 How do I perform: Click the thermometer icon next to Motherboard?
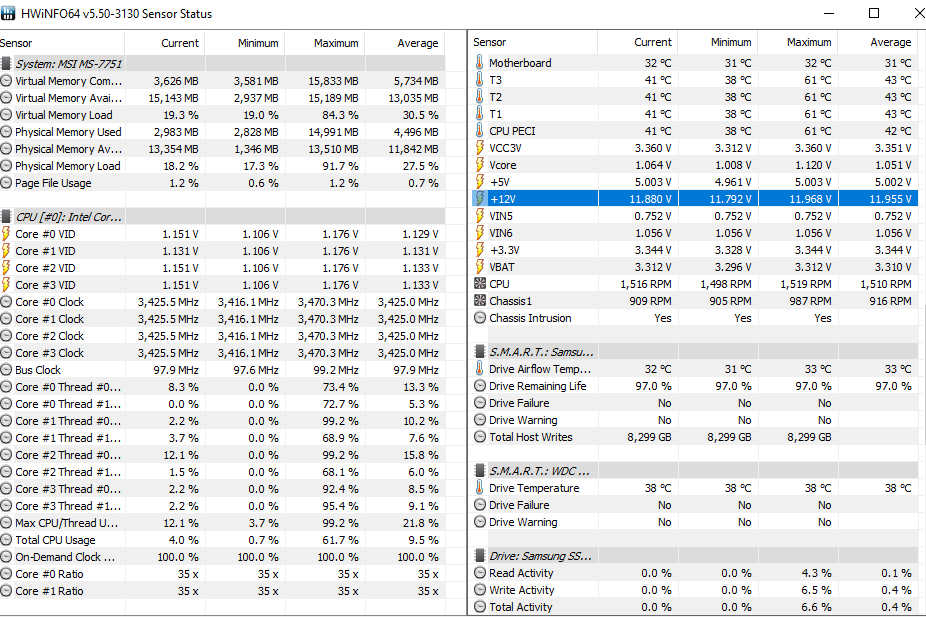click(479, 63)
